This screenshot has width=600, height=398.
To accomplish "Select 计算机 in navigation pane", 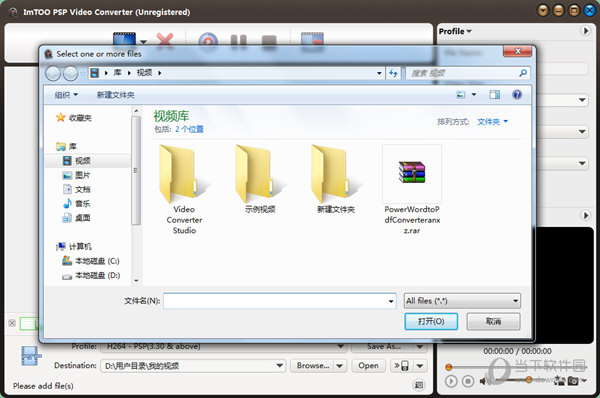I will coord(74,246).
